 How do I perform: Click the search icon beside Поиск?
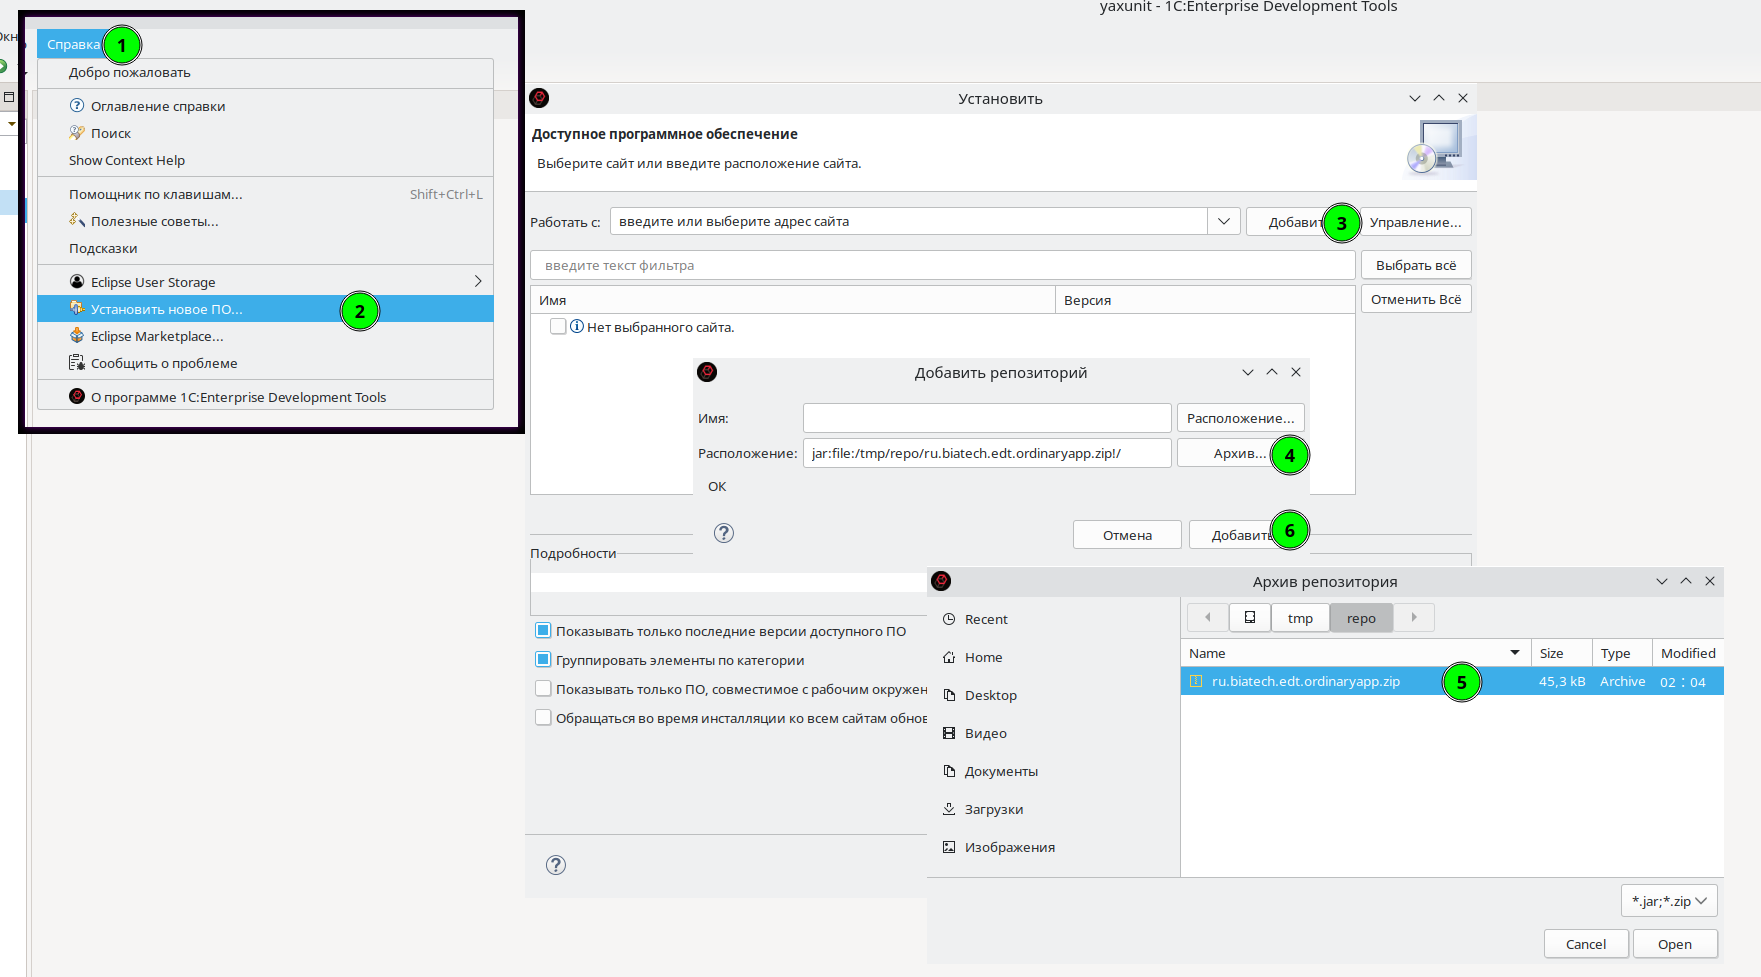pyautogui.click(x=77, y=132)
